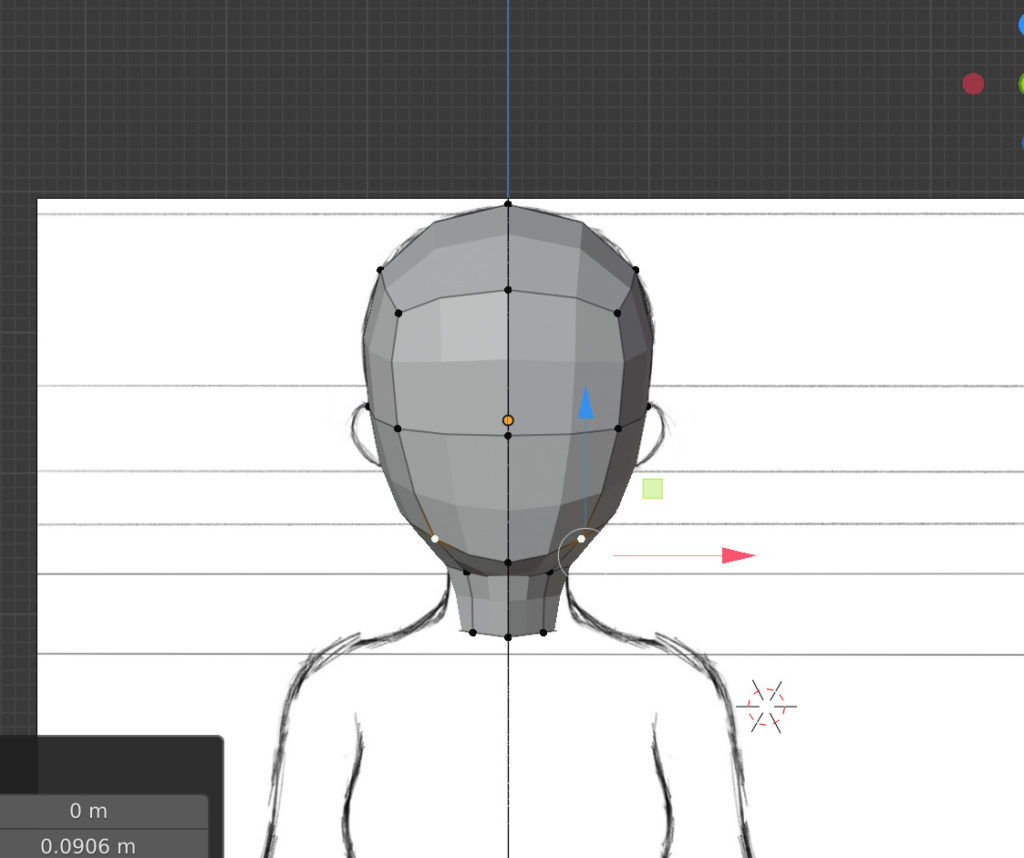Click the 3D cursor beside the right shoulder

(766, 706)
